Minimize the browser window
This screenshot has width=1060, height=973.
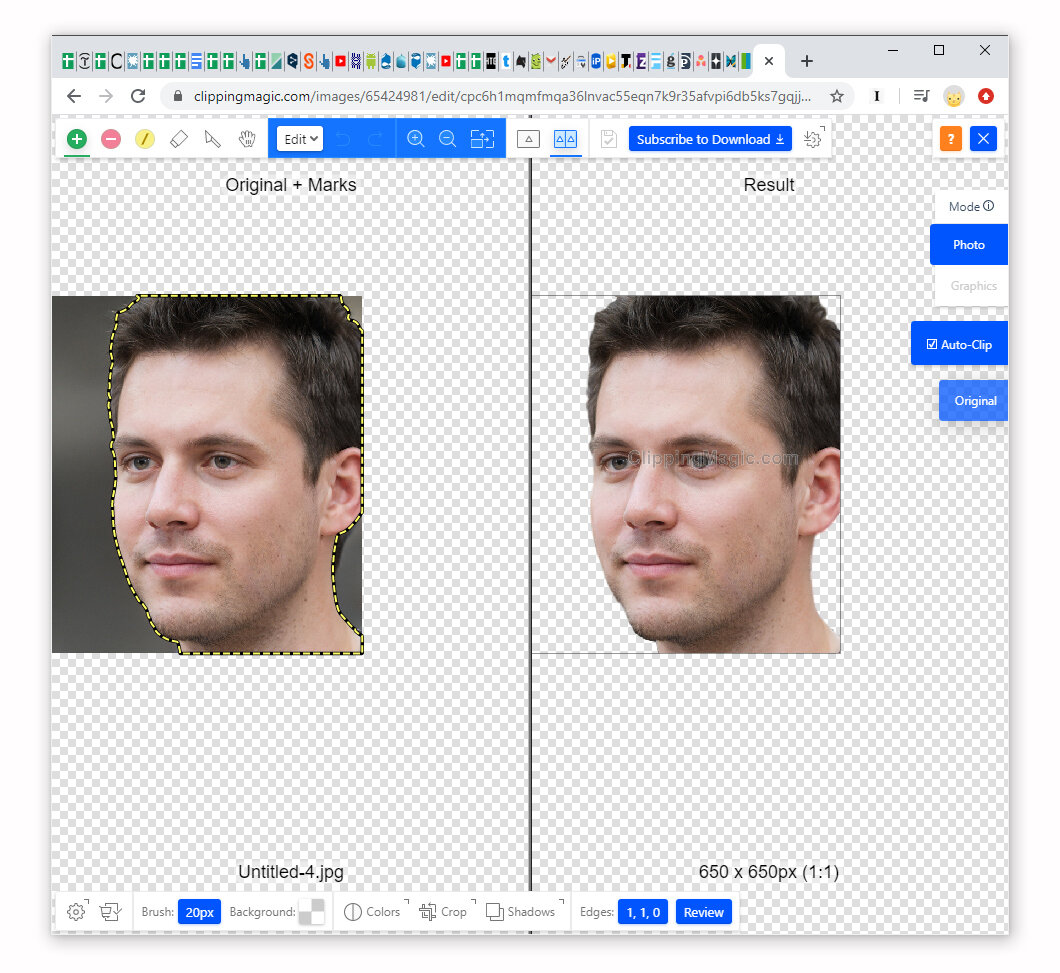coord(893,50)
